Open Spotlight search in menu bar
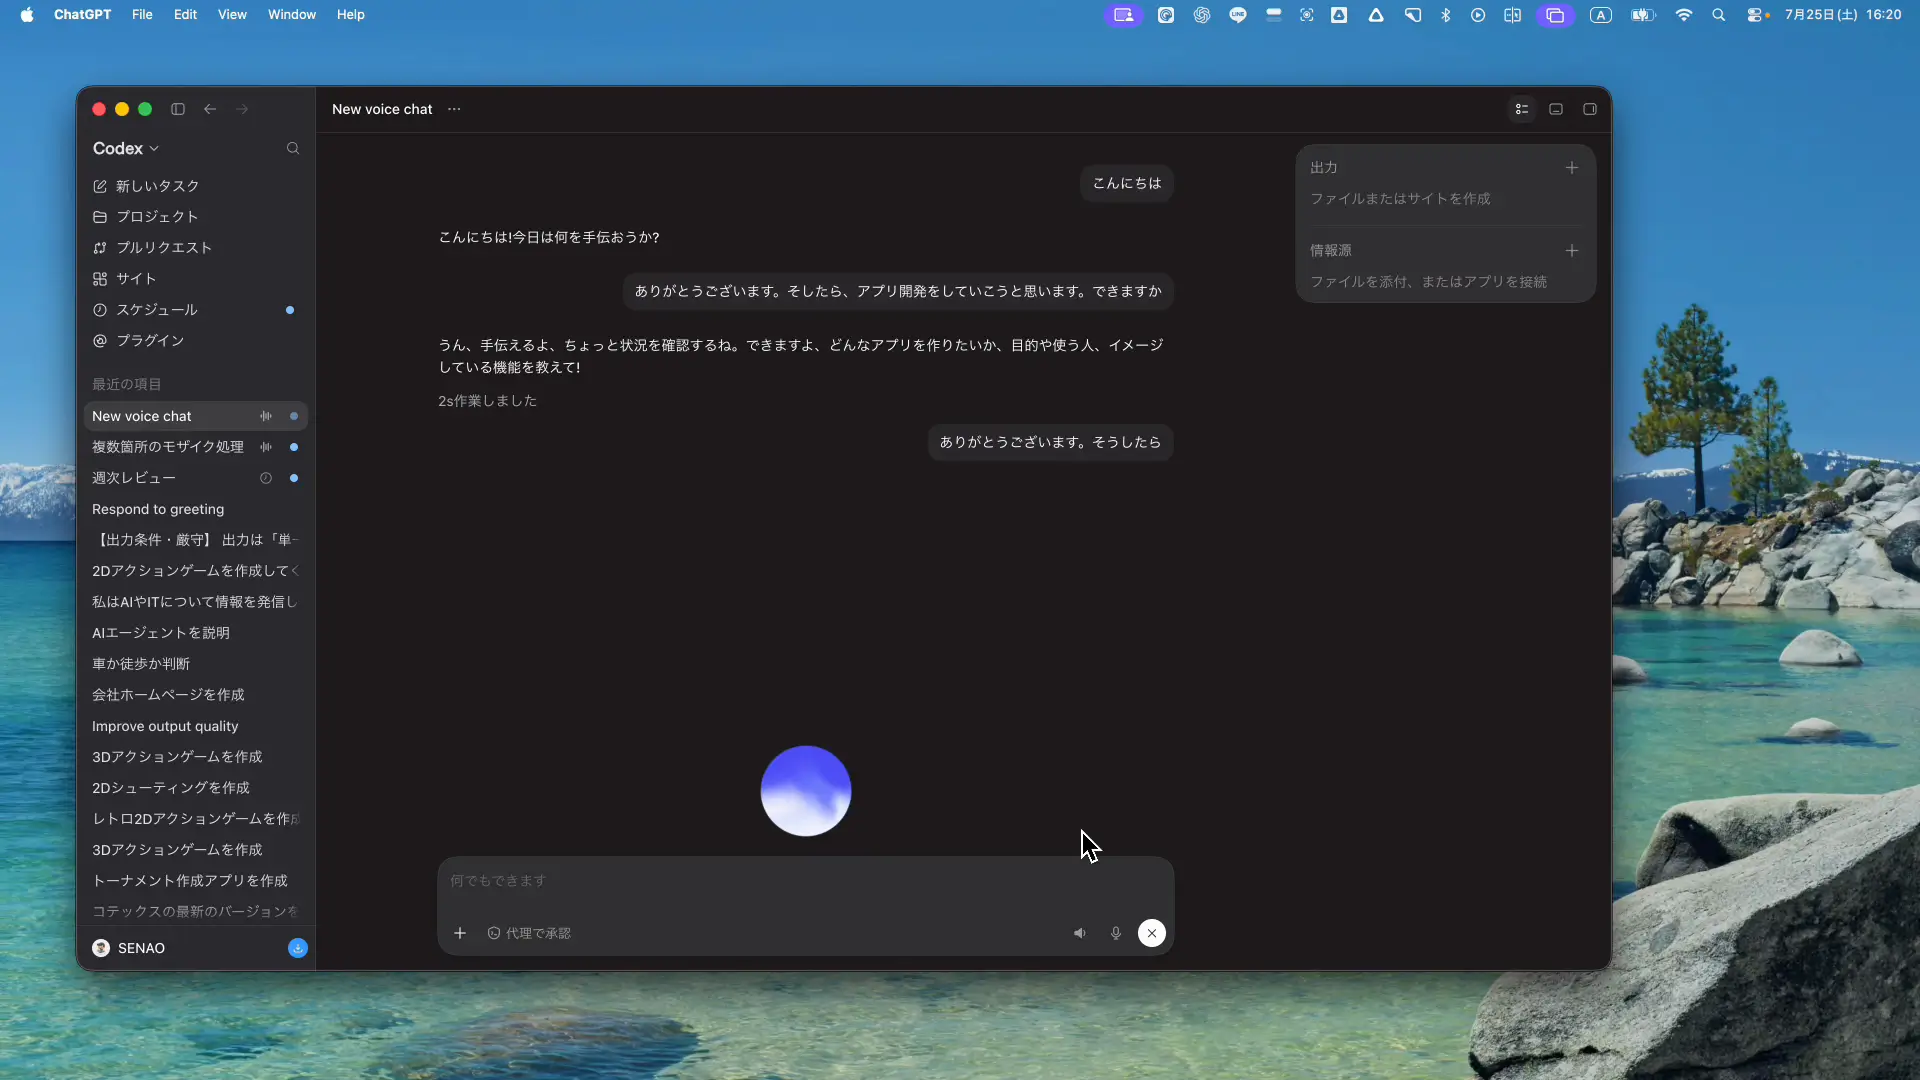This screenshot has height=1080, width=1920. [1719, 15]
